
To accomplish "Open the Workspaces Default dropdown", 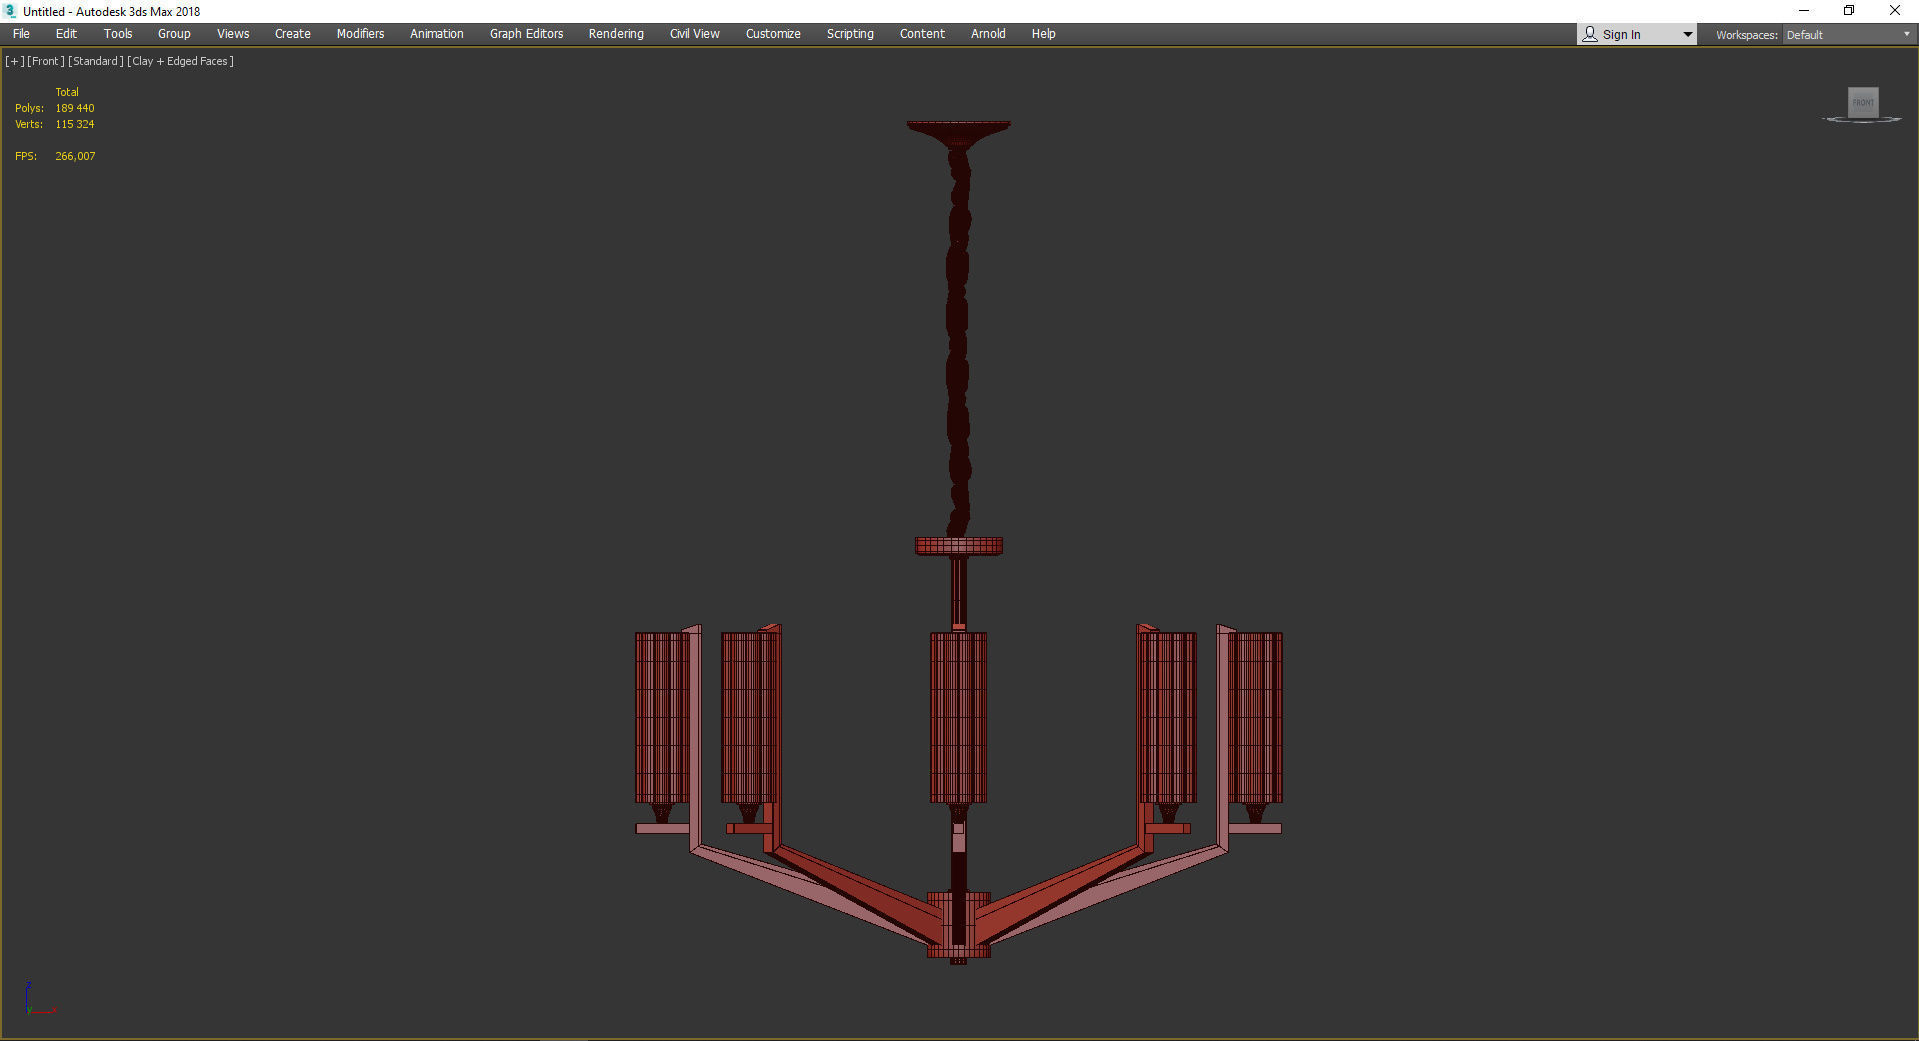I will [x=1848, y=35].
